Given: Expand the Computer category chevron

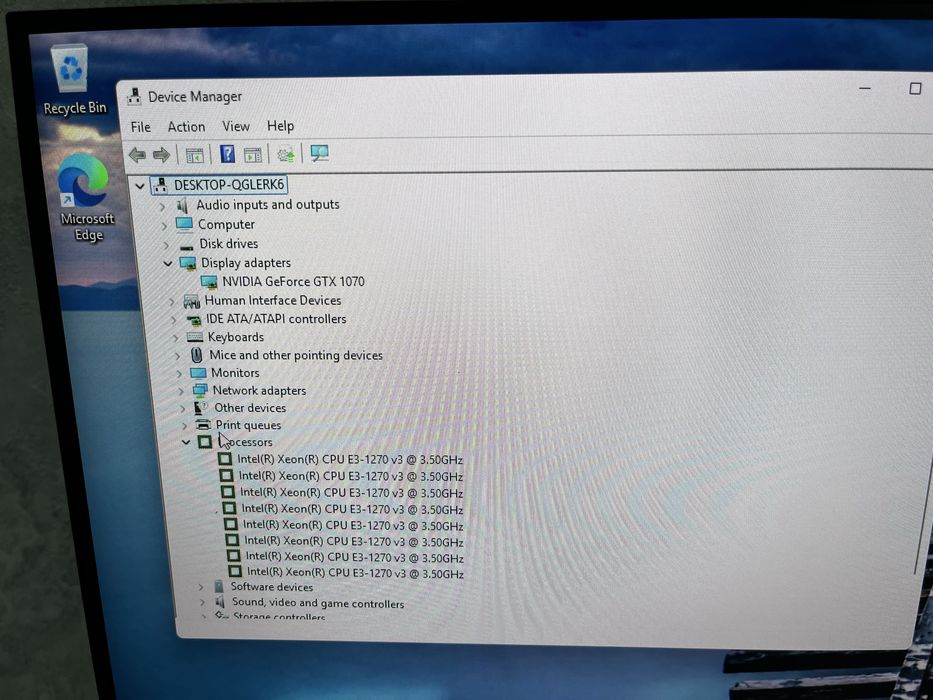Looking at the screenshot, I should click(x=164, y=226).
